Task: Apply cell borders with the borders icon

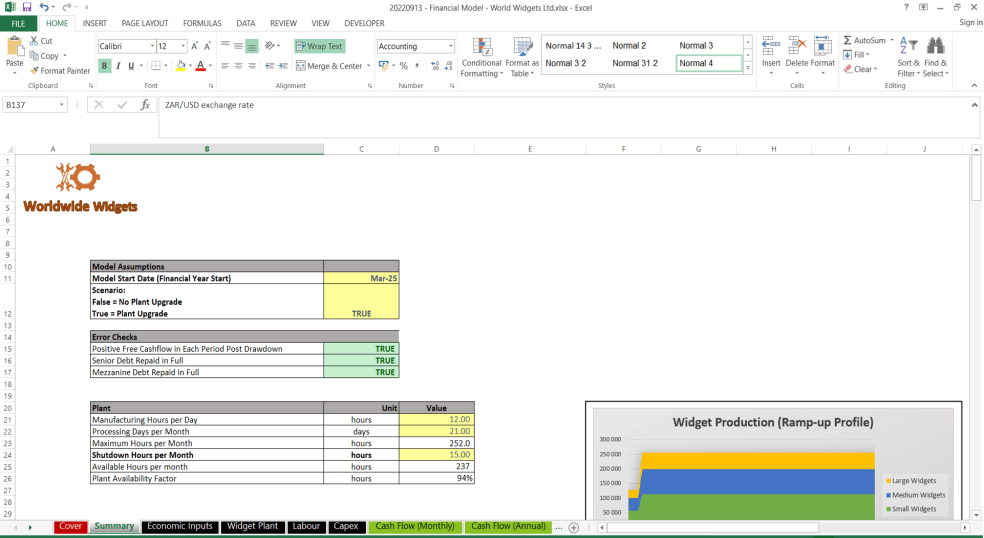Action: pyautogui.click(x=156, y=65)
